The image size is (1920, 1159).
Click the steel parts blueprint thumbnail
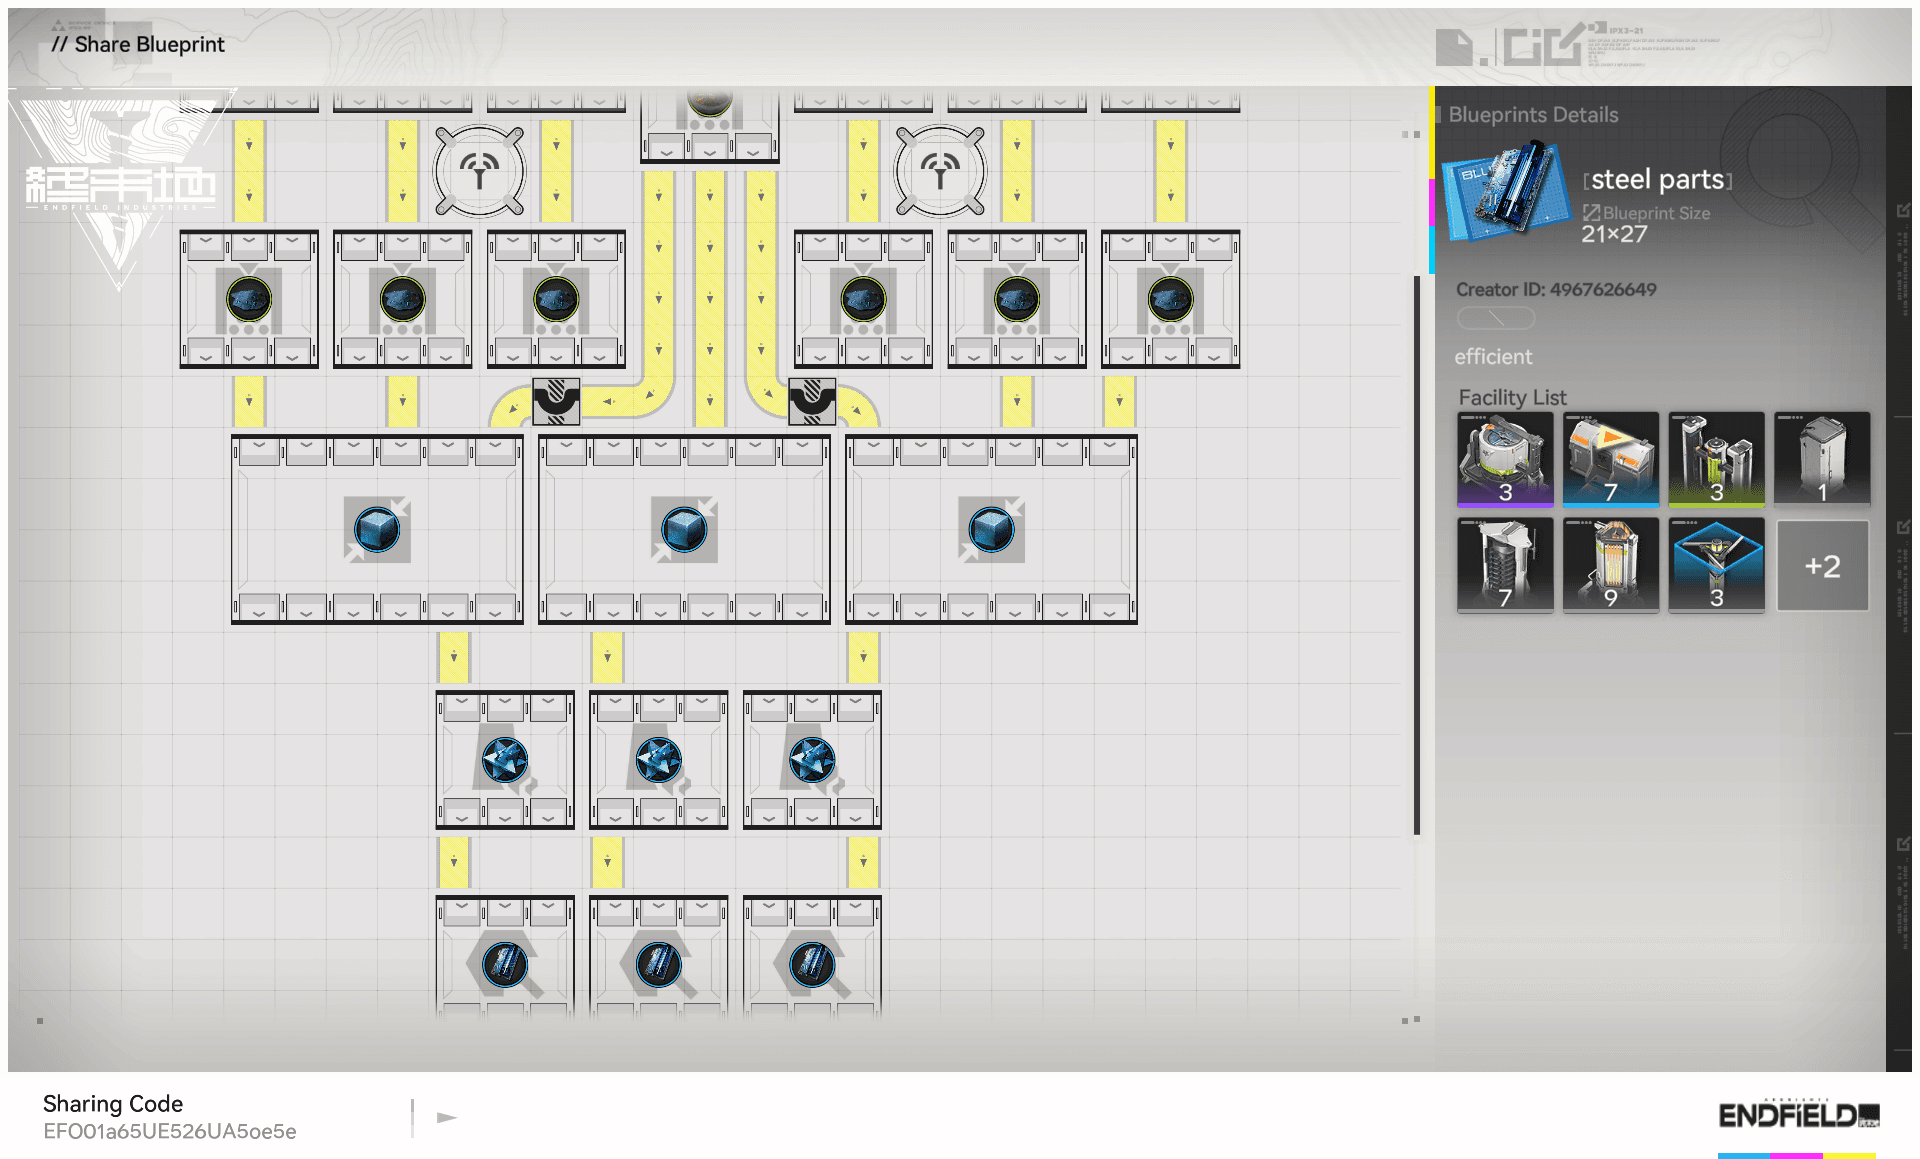pos(1506,190)
